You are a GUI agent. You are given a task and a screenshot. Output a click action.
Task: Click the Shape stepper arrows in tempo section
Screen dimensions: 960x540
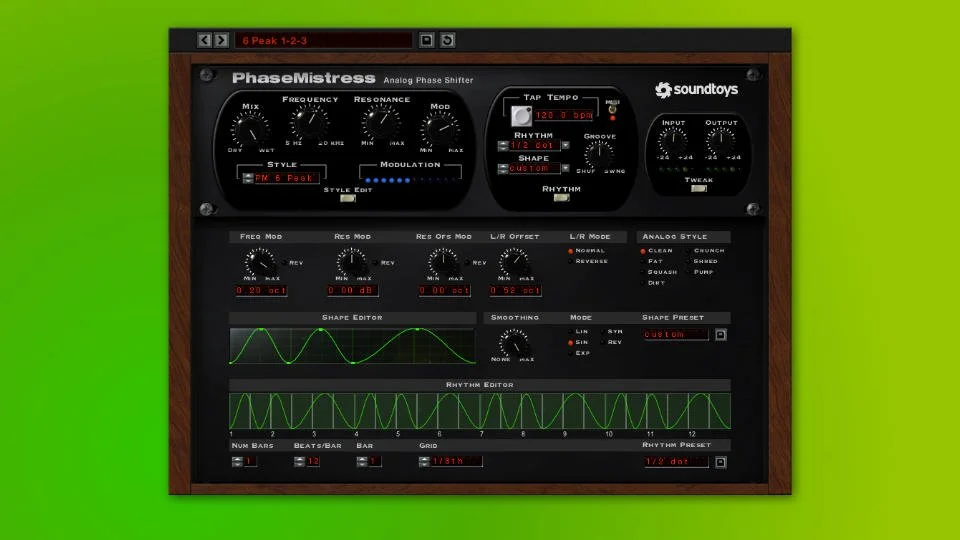[x=503, y=168]
